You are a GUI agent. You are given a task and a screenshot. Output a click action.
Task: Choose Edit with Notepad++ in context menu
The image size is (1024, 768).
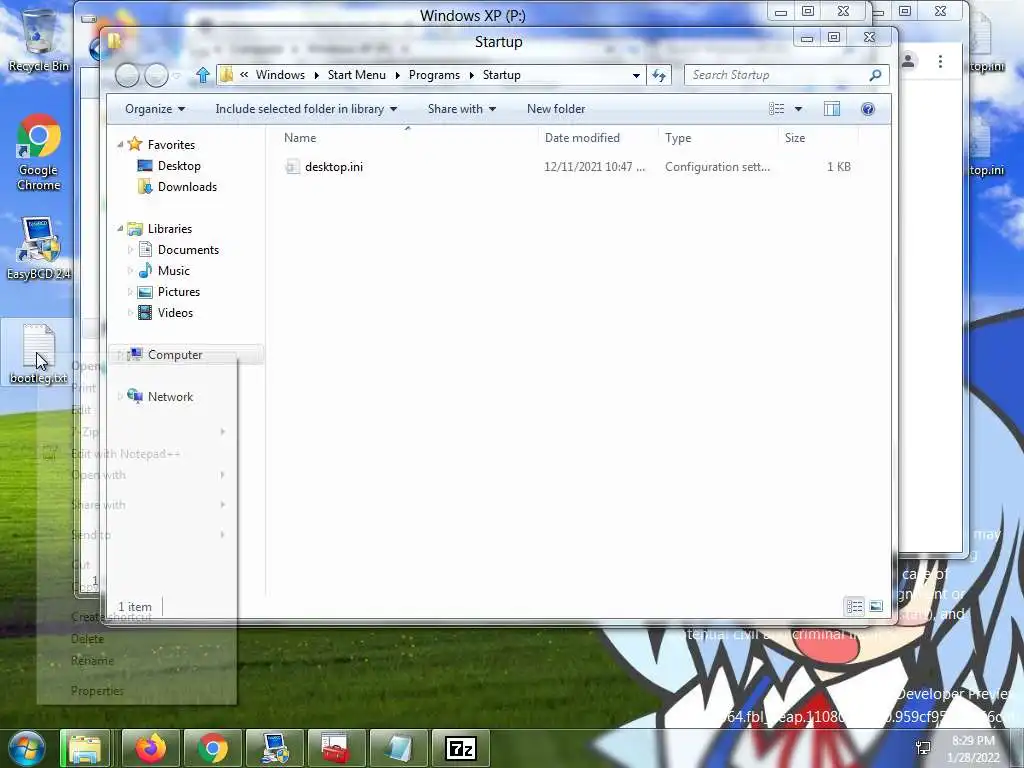point(136,453)
